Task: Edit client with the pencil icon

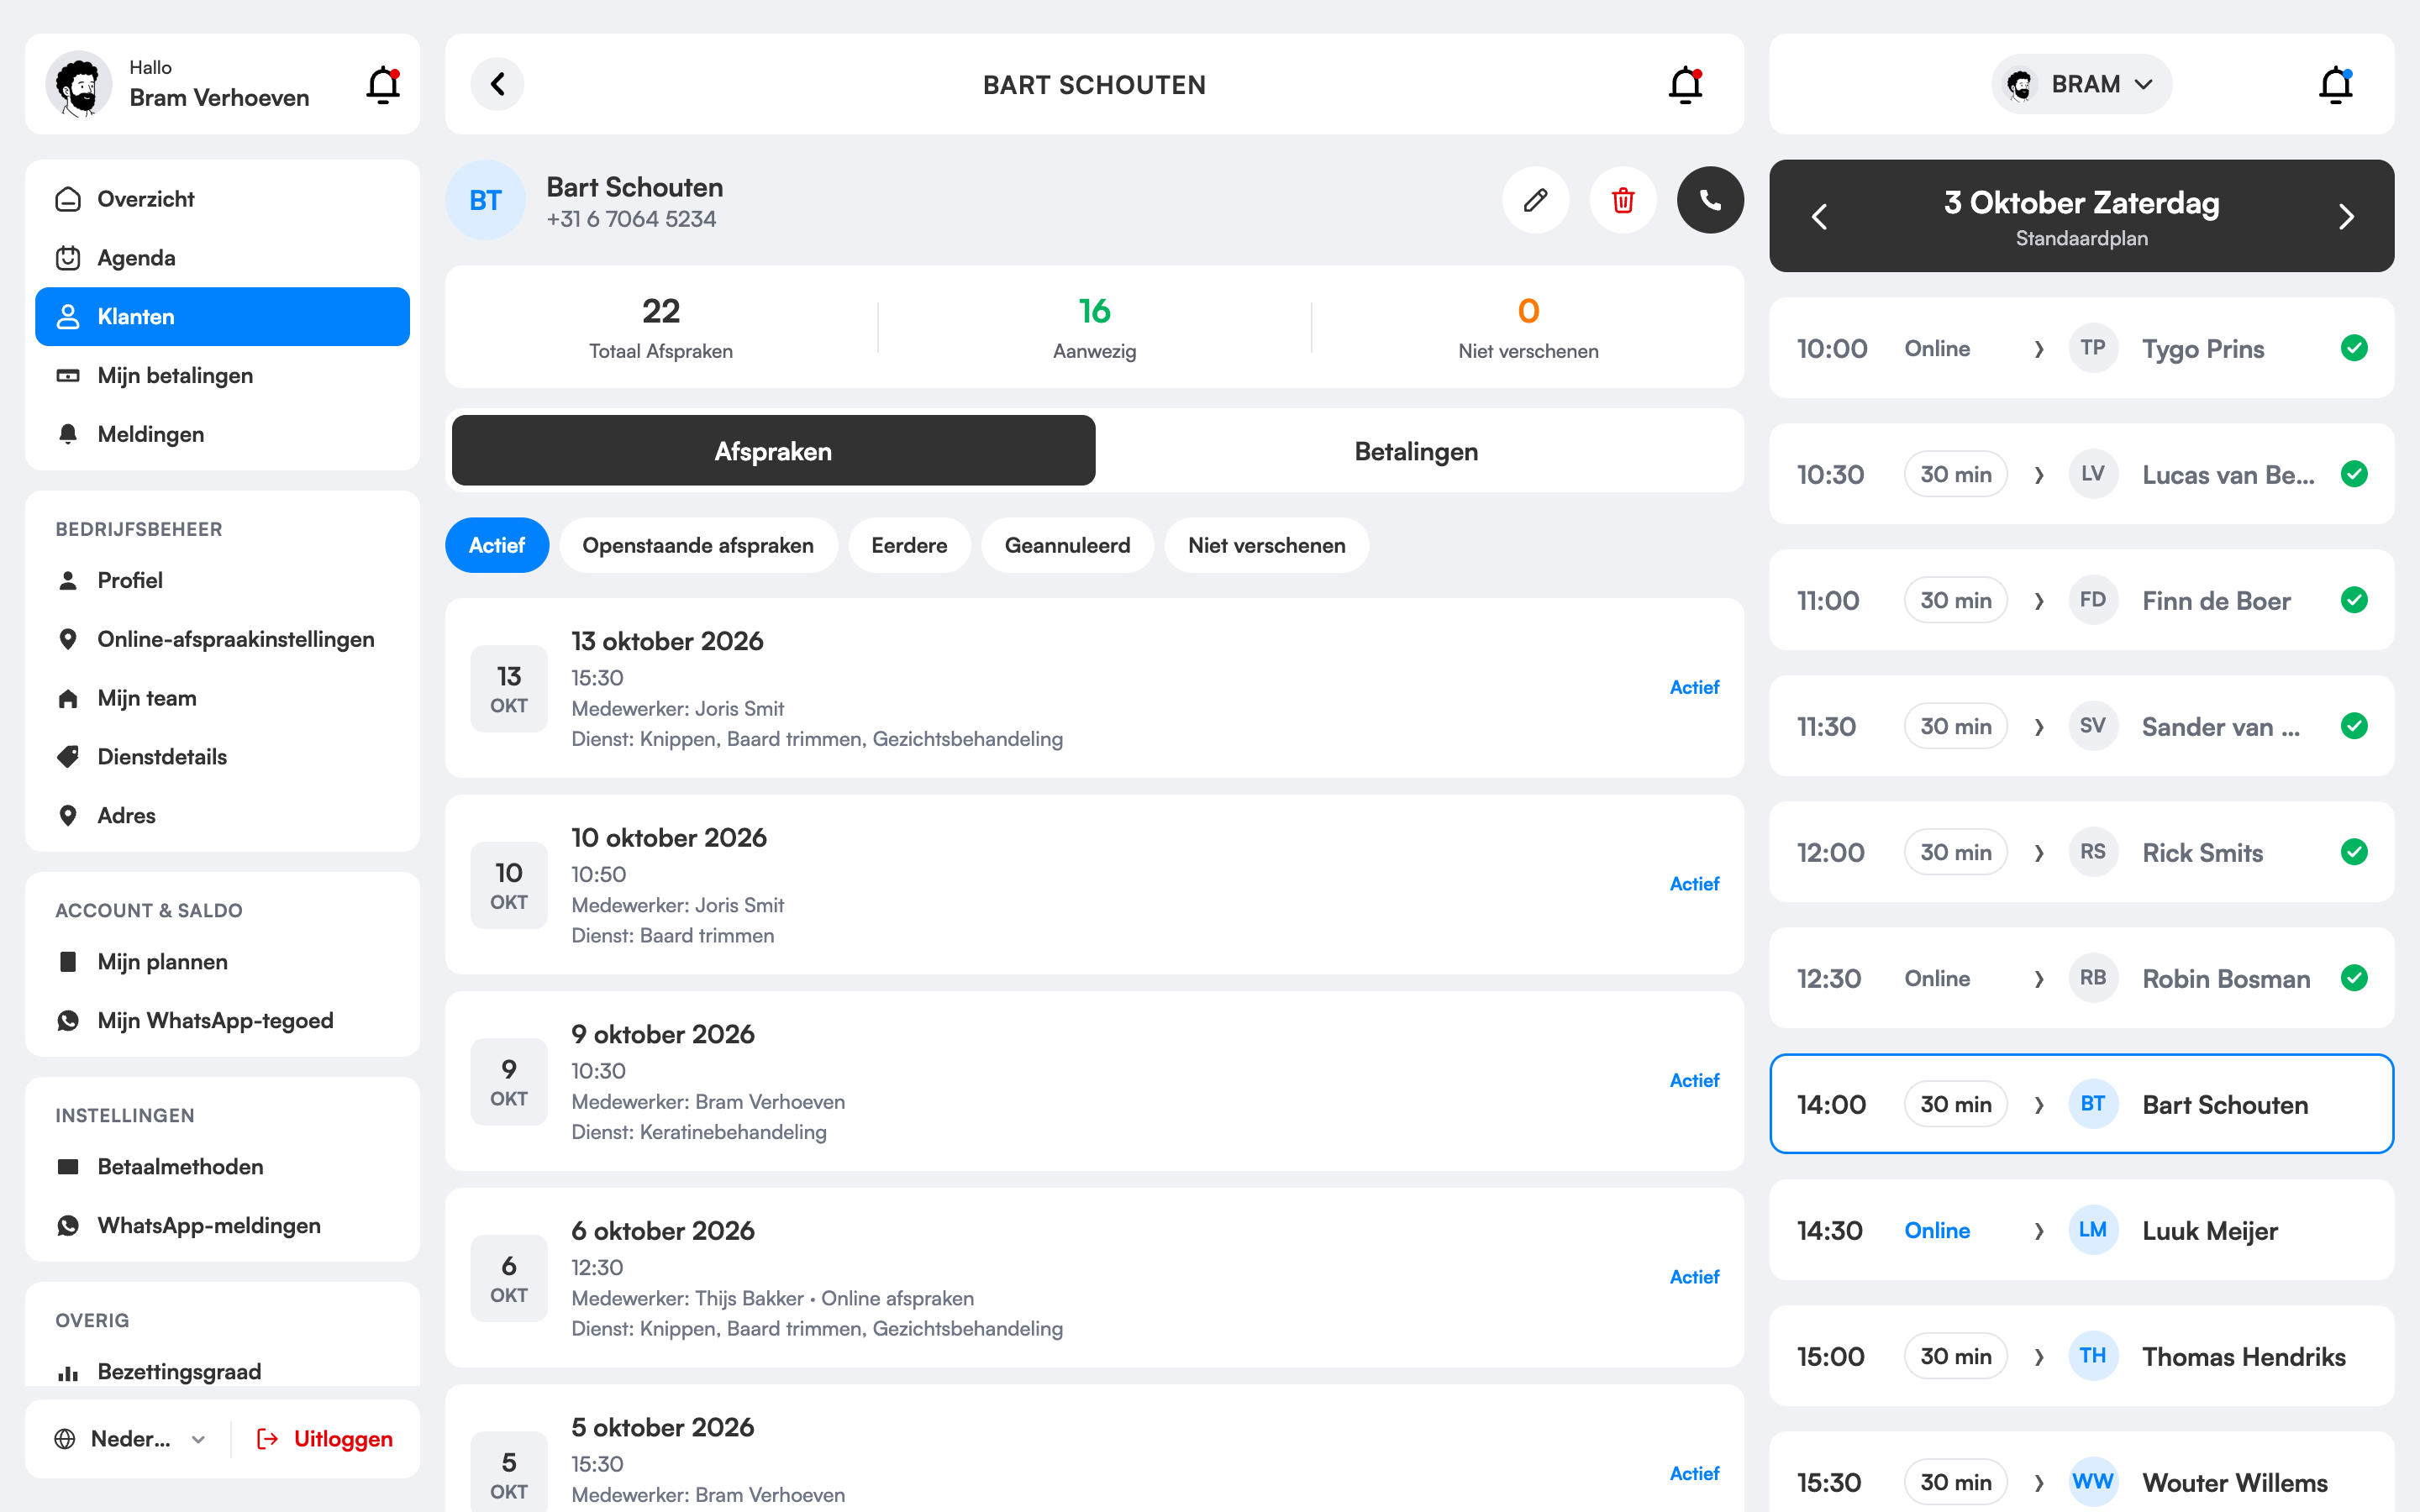Action: coord(1535,200)
